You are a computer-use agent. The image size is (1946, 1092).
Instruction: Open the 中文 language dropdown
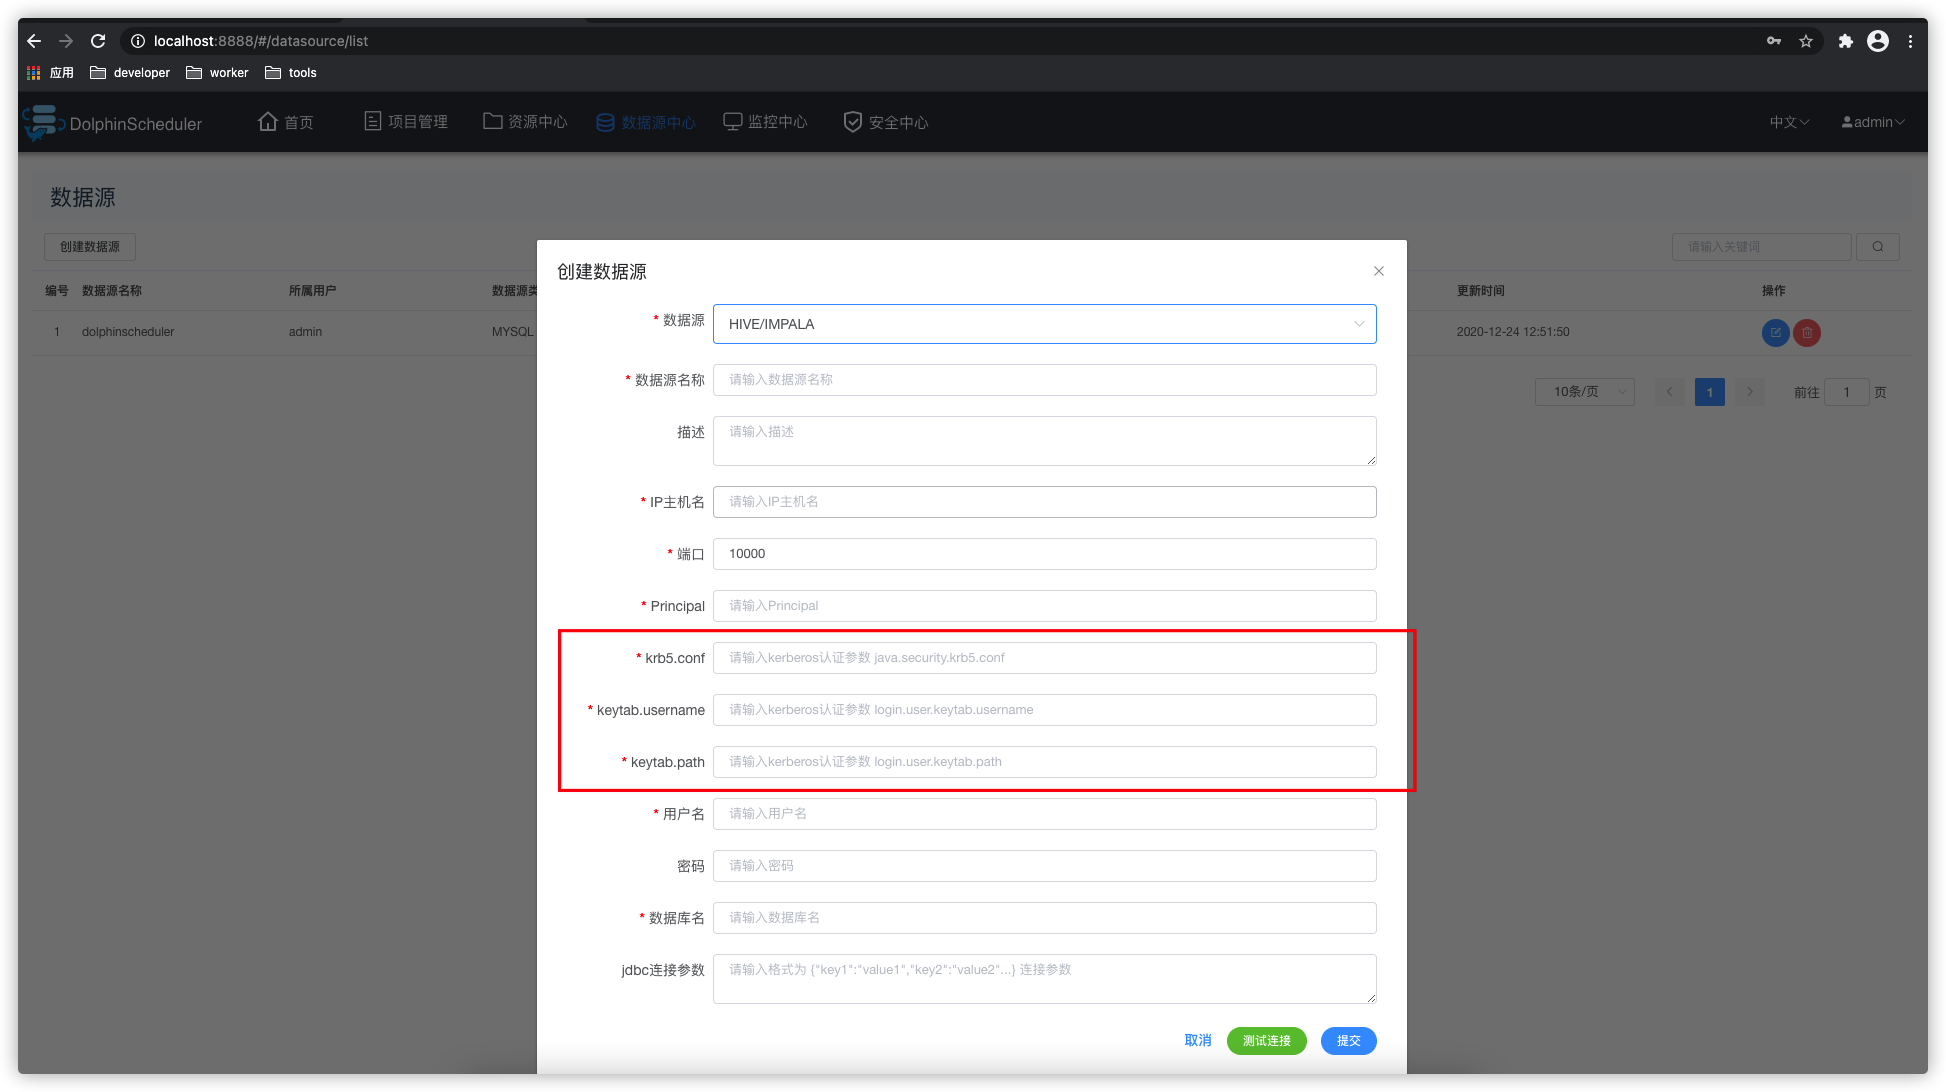pyautogui.click(x=1788, y=122)
